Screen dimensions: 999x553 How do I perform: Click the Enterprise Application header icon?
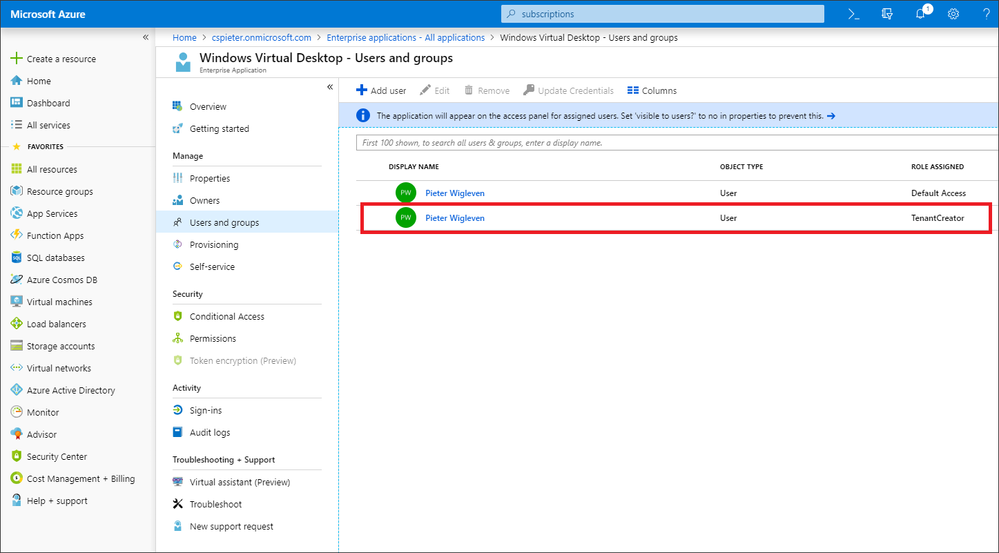pyautogui.click(x=183, y=62)
